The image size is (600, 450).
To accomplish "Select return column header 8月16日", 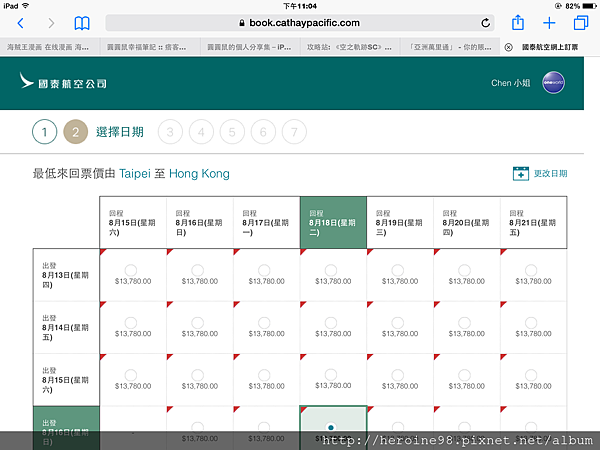I will [200, 222].
